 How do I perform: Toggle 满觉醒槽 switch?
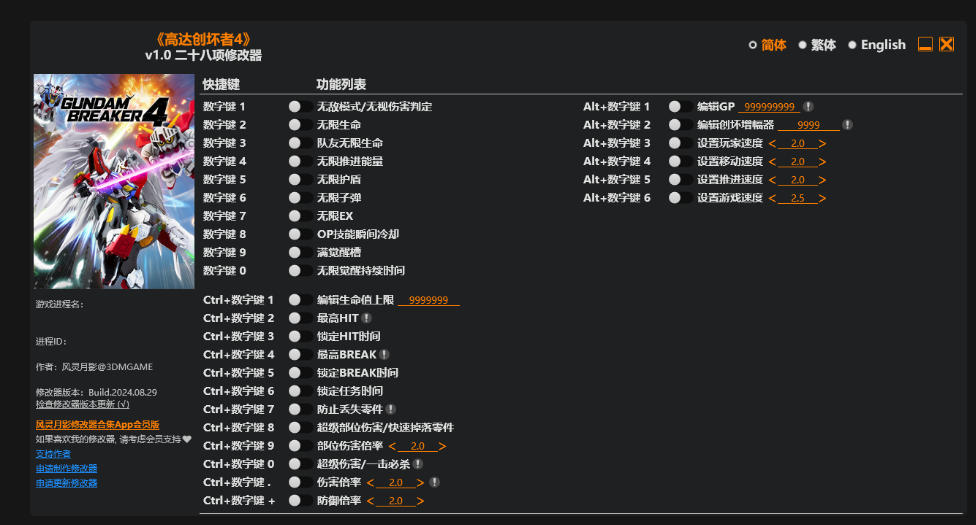tap(300, 252)
